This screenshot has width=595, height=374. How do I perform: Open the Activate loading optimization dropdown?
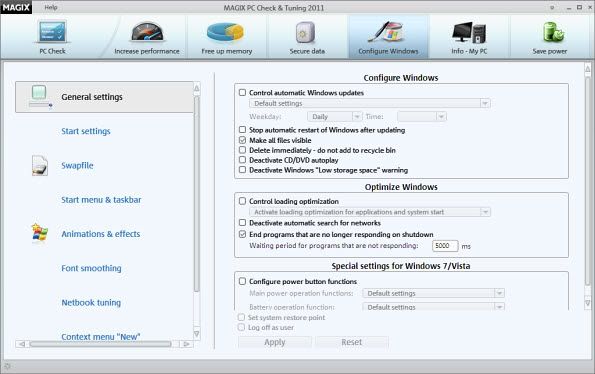tap(370, 212)
